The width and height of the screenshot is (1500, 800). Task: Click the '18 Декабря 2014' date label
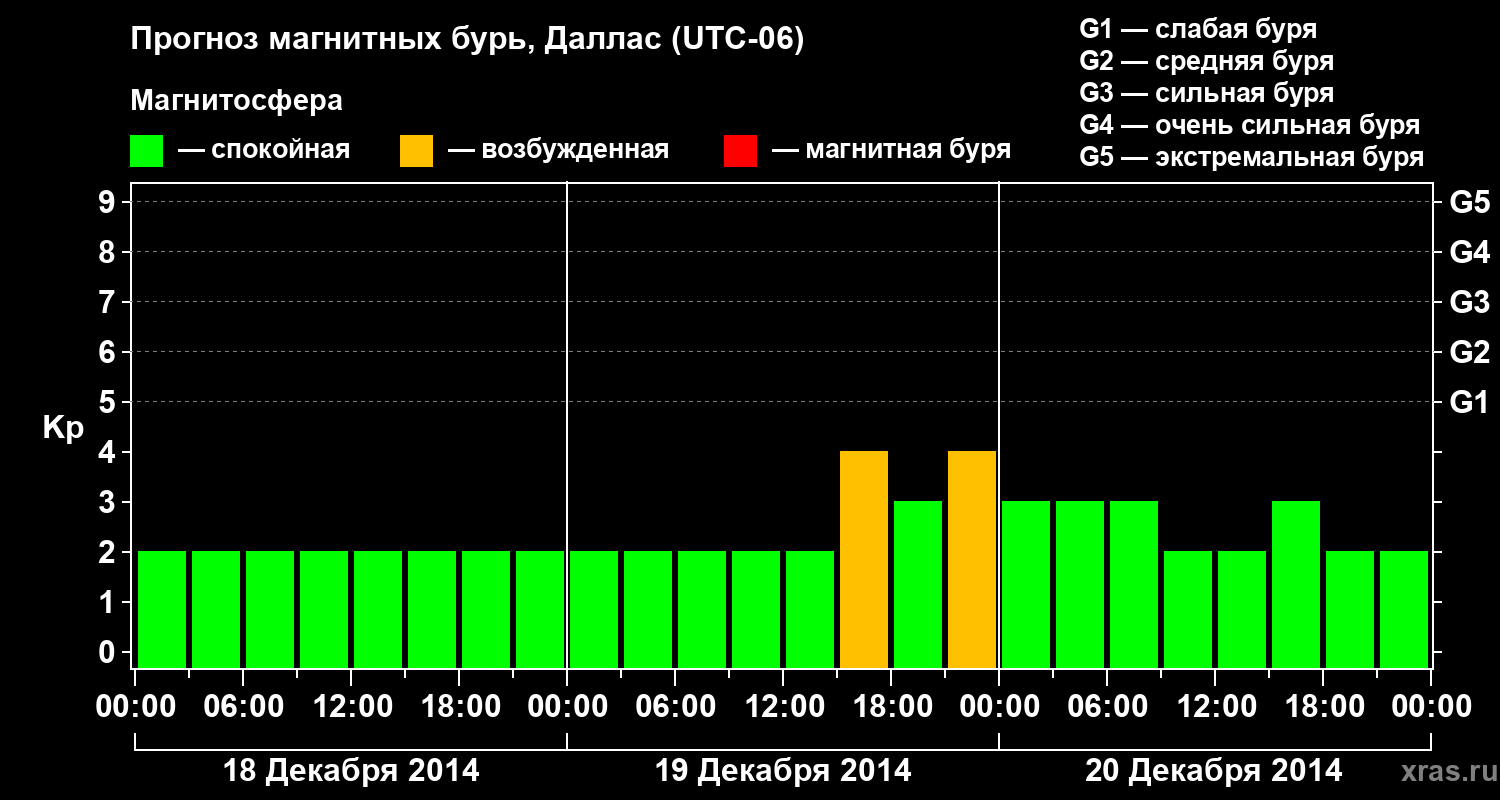click(351, 771)
